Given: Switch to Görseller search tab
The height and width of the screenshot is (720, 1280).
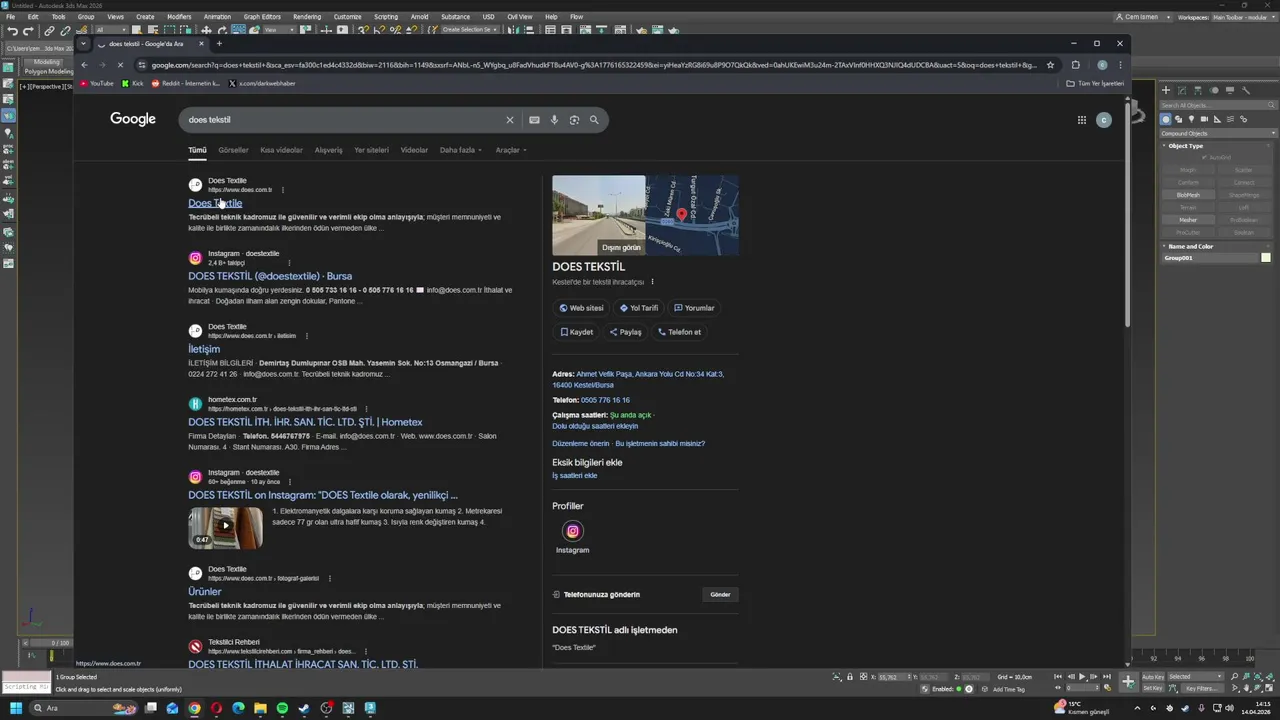Looking at the screenshot, I should pyautogui.click(x=233, y=150).
